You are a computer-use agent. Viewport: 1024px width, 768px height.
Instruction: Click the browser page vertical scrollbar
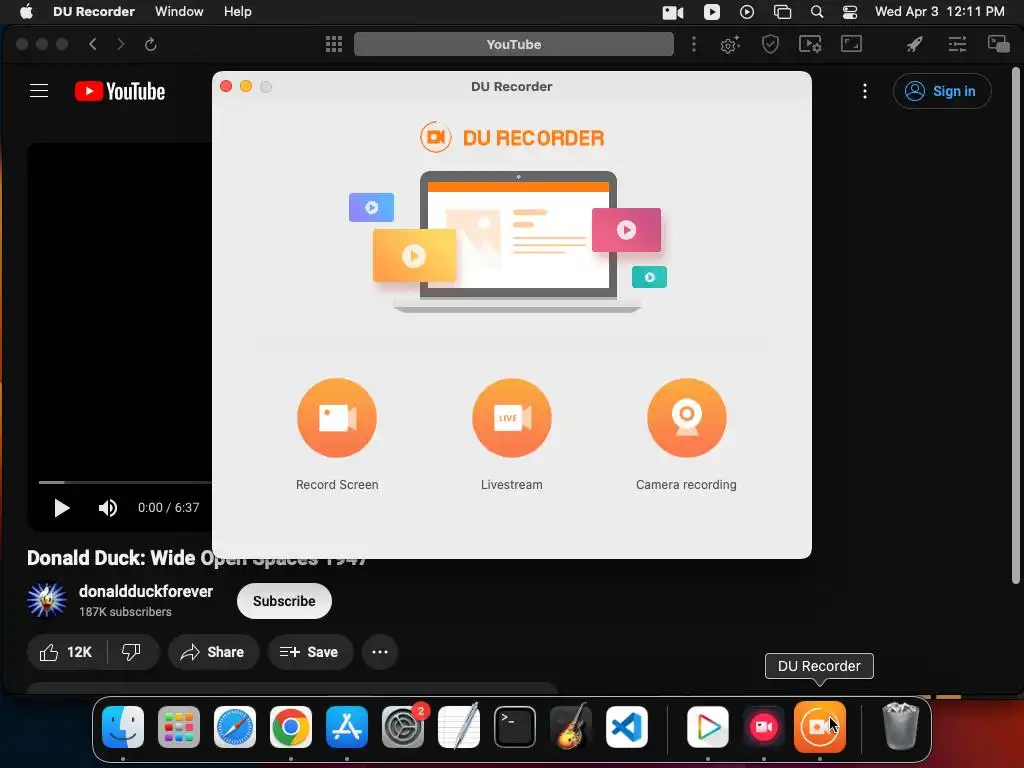point(1016,325)
